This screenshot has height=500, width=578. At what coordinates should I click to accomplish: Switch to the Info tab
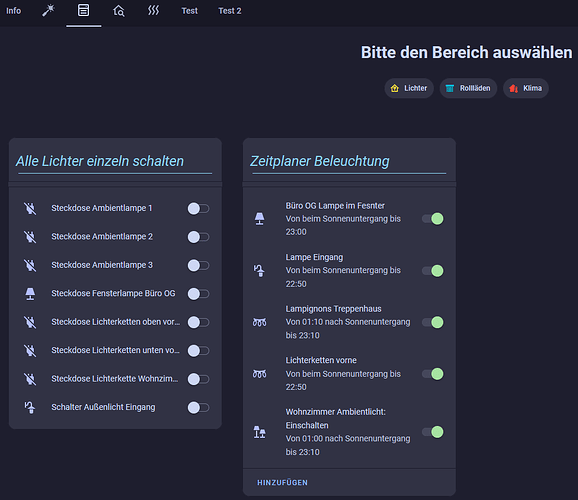click(x=14, y=11)
